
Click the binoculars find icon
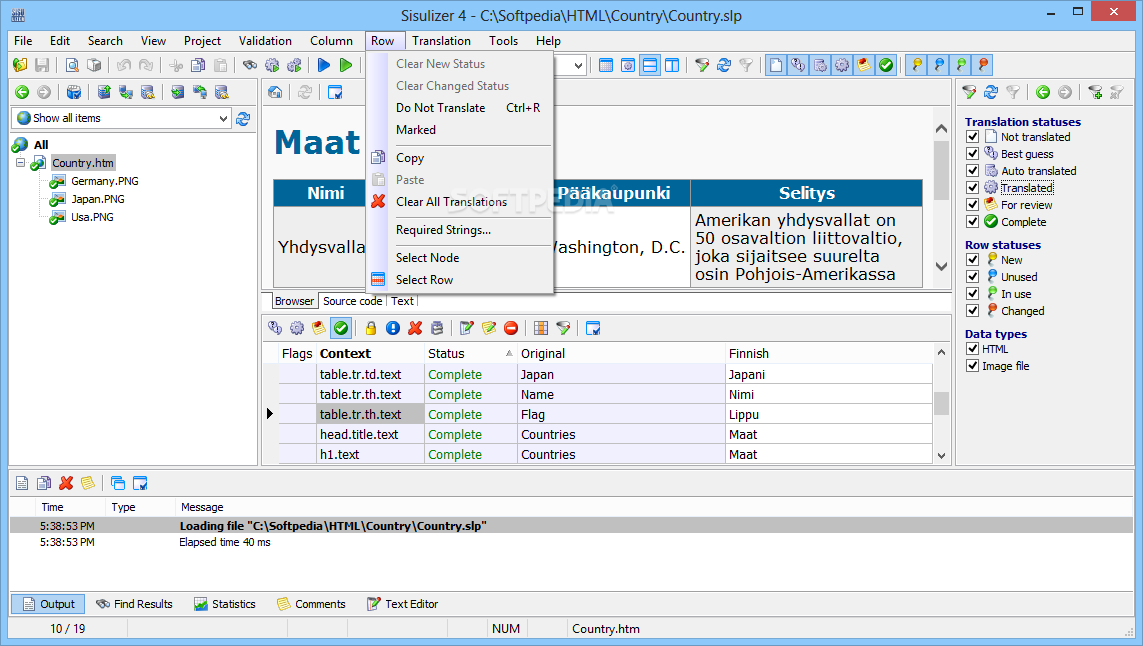click(250, 65)
